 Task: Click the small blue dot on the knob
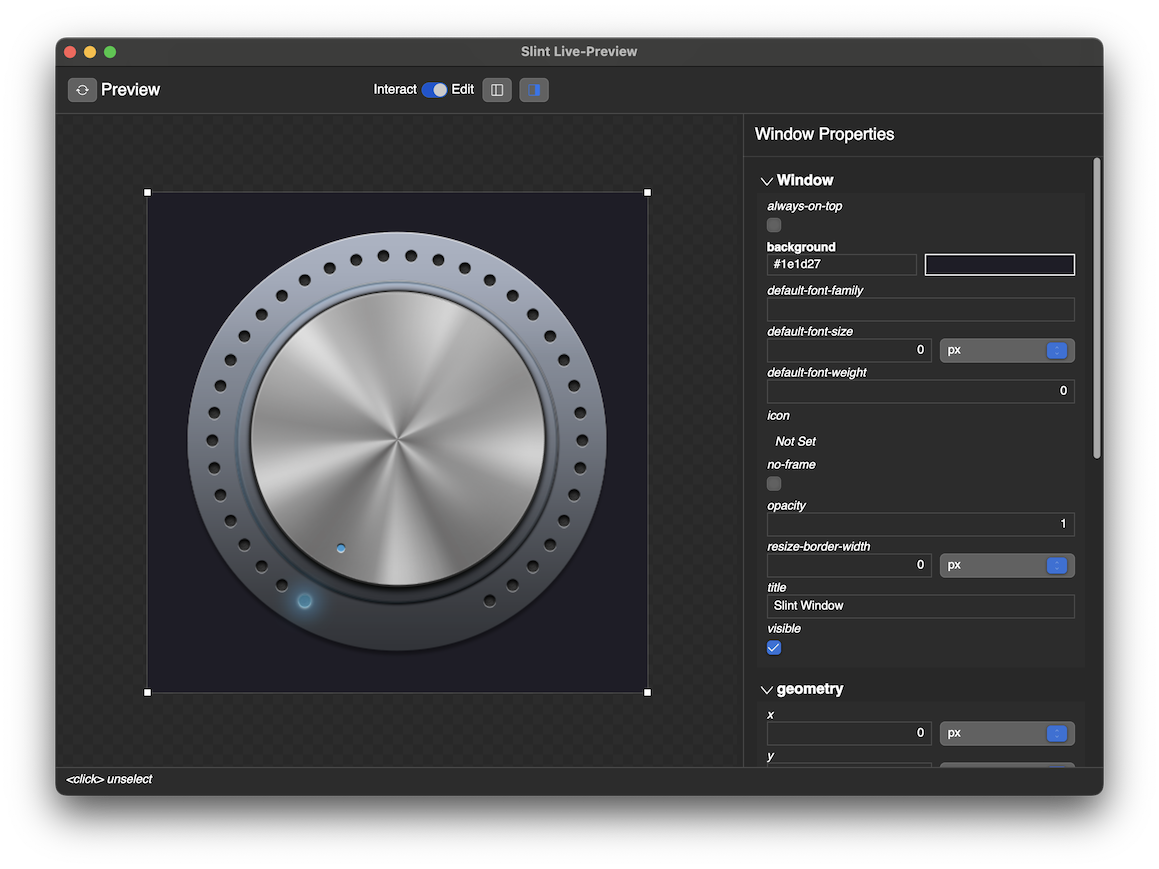pyautogui.click(x=341, y=548)
